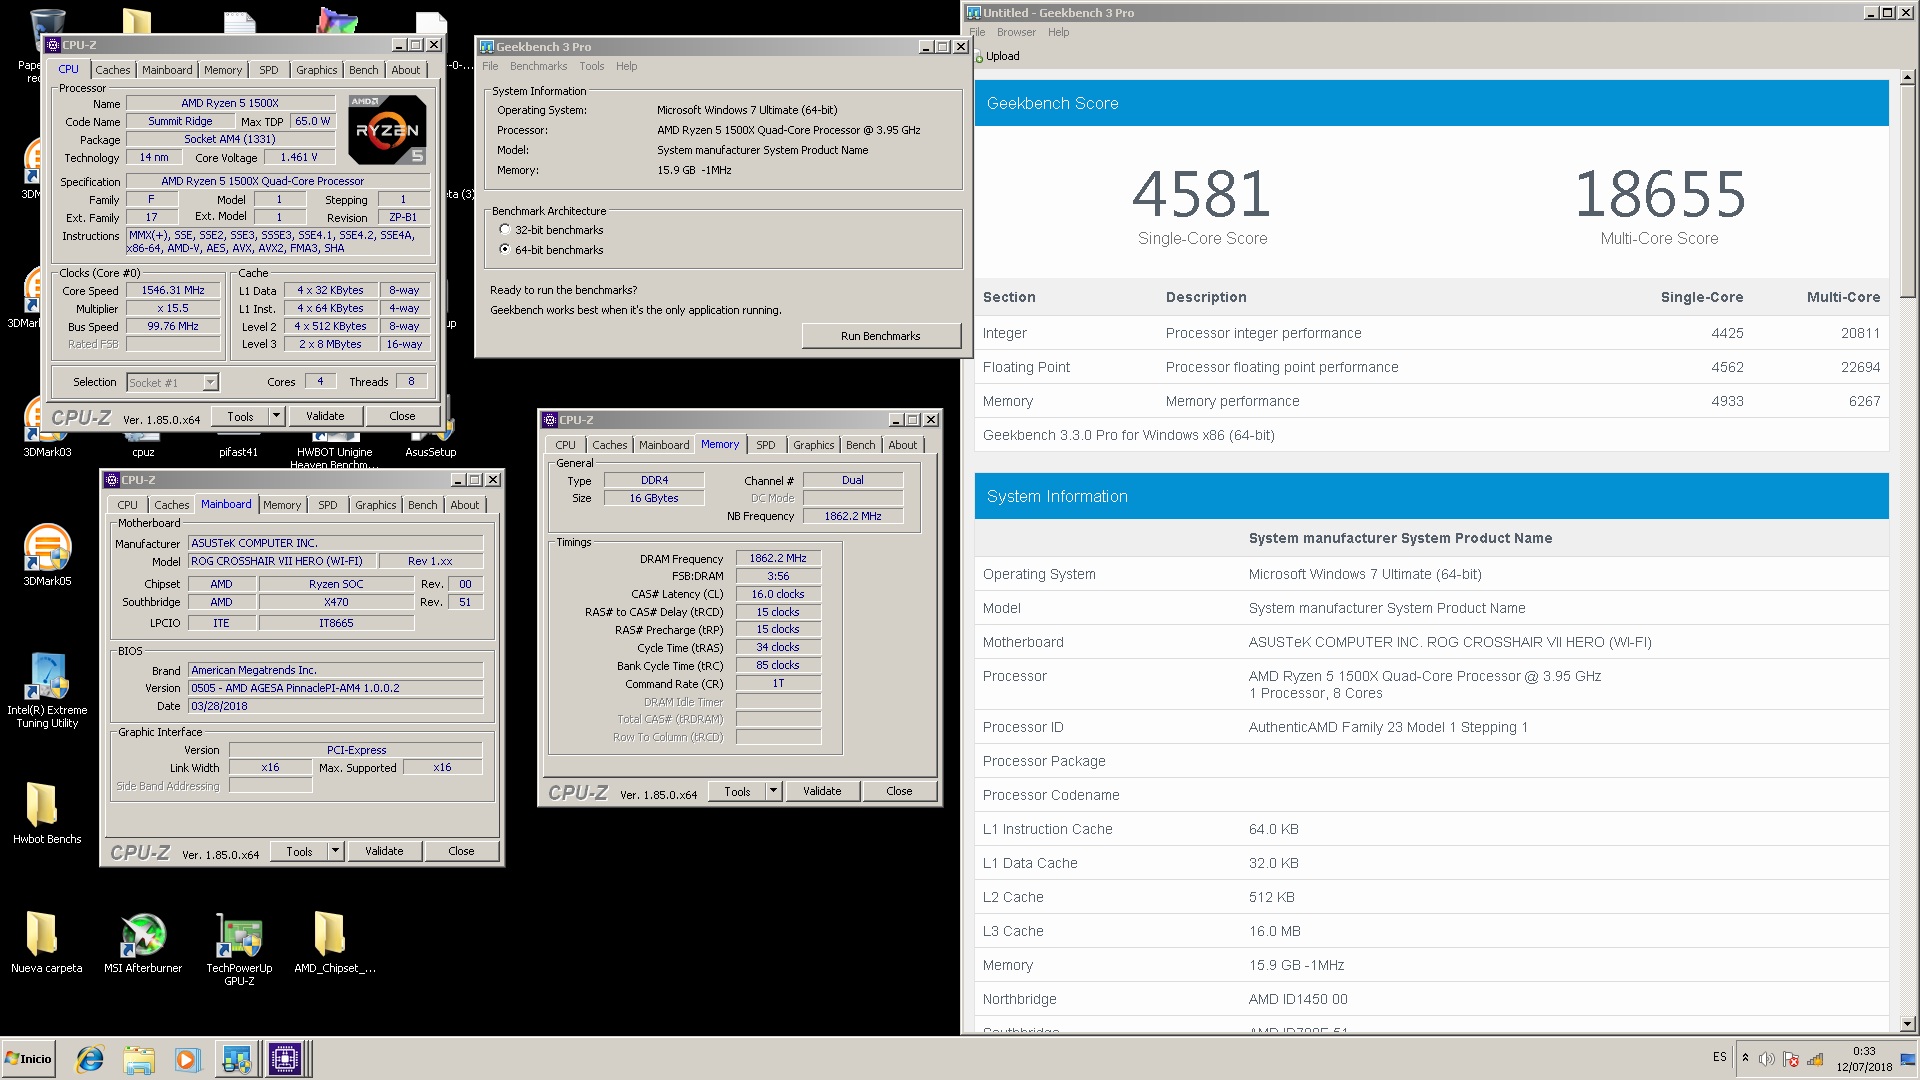The height and width of the screenshot is (1080, 1920).
Task: Click the volume speaker tray icon
Action: coord(1767,1059)
